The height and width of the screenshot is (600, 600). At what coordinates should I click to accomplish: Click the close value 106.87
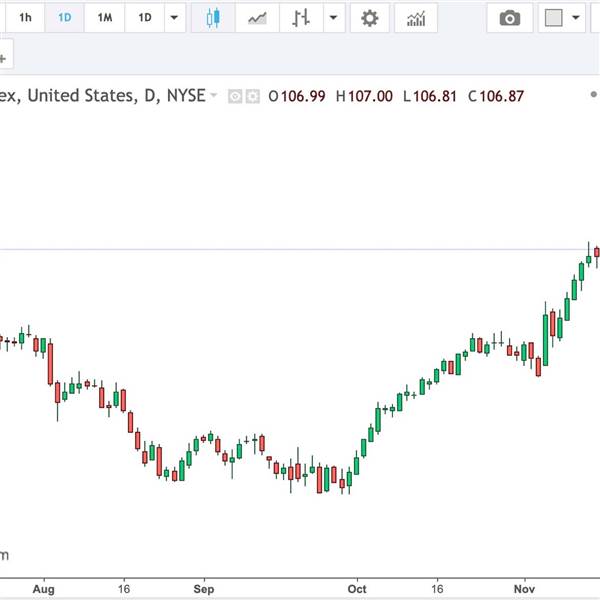coord(502,96)
